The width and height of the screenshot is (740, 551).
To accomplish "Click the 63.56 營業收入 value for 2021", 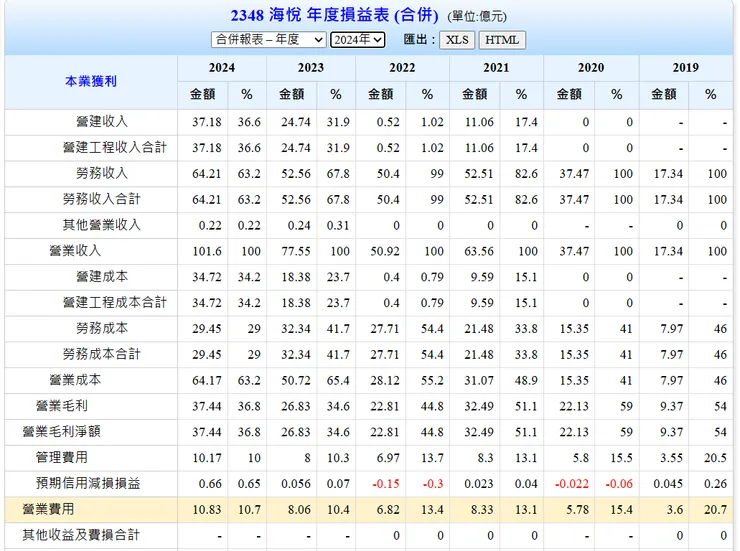I will (479, 251).
